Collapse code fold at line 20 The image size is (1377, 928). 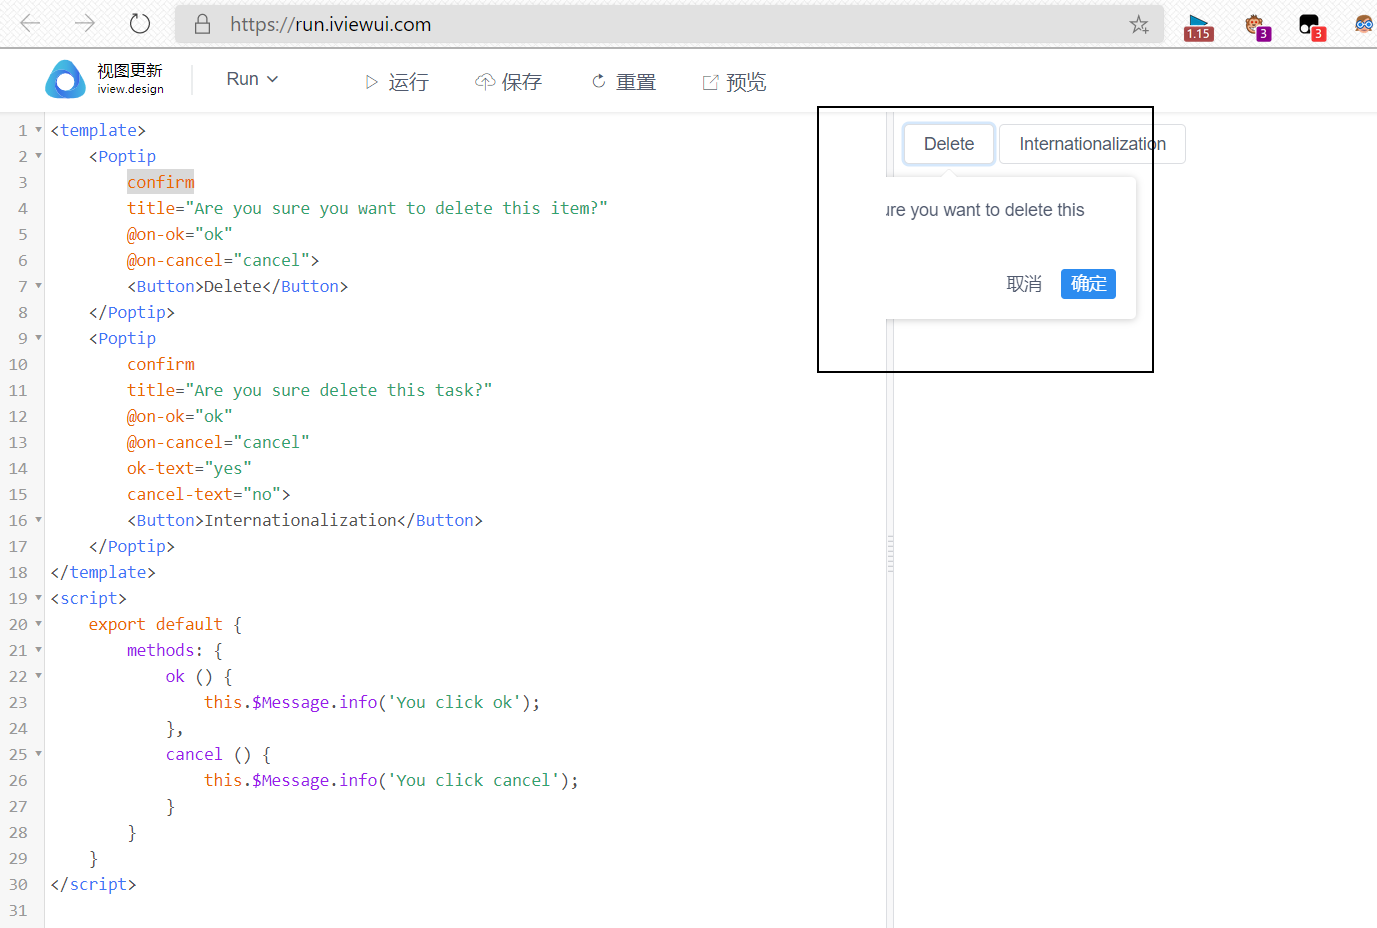coord(39,624)
